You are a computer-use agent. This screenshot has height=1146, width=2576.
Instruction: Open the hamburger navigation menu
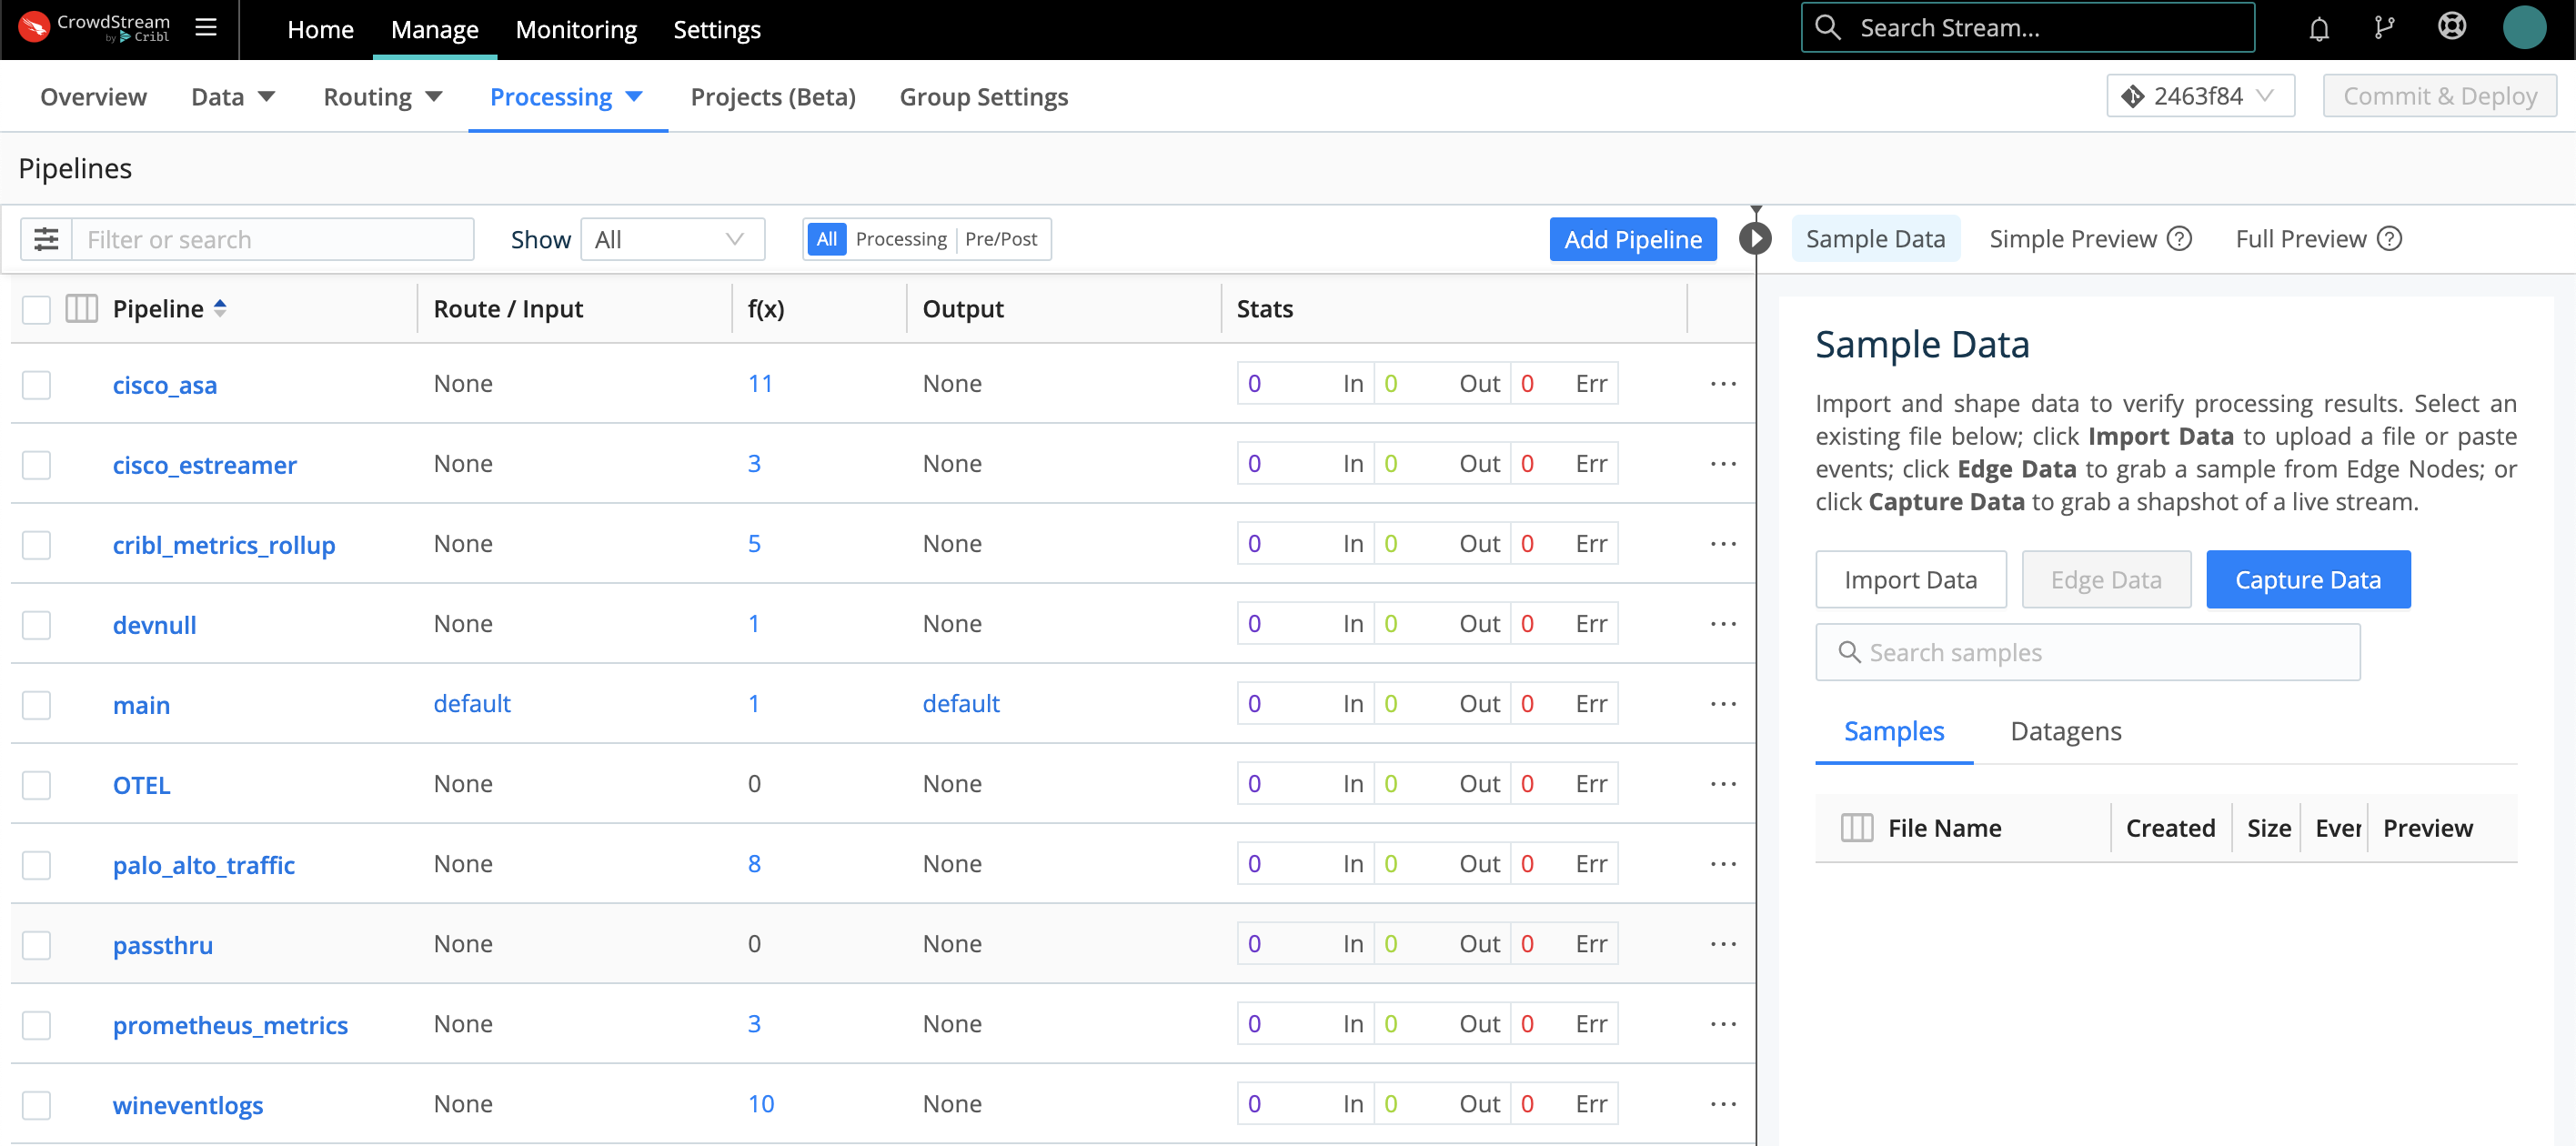point(206,27)
